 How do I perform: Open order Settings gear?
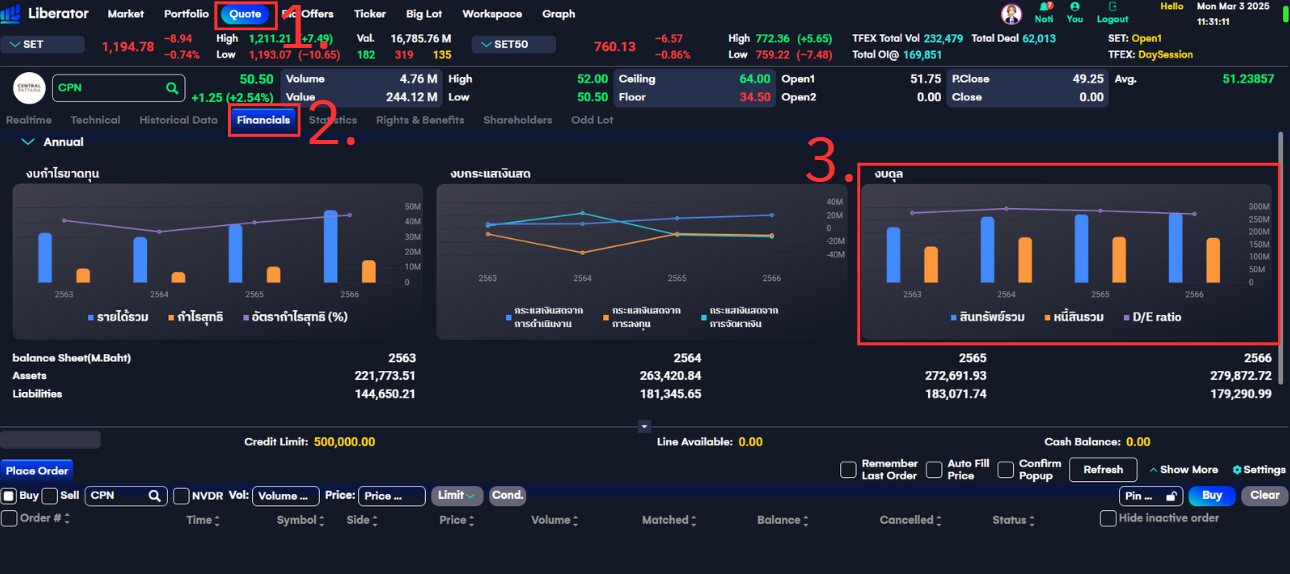click(x=1237, y=470)
